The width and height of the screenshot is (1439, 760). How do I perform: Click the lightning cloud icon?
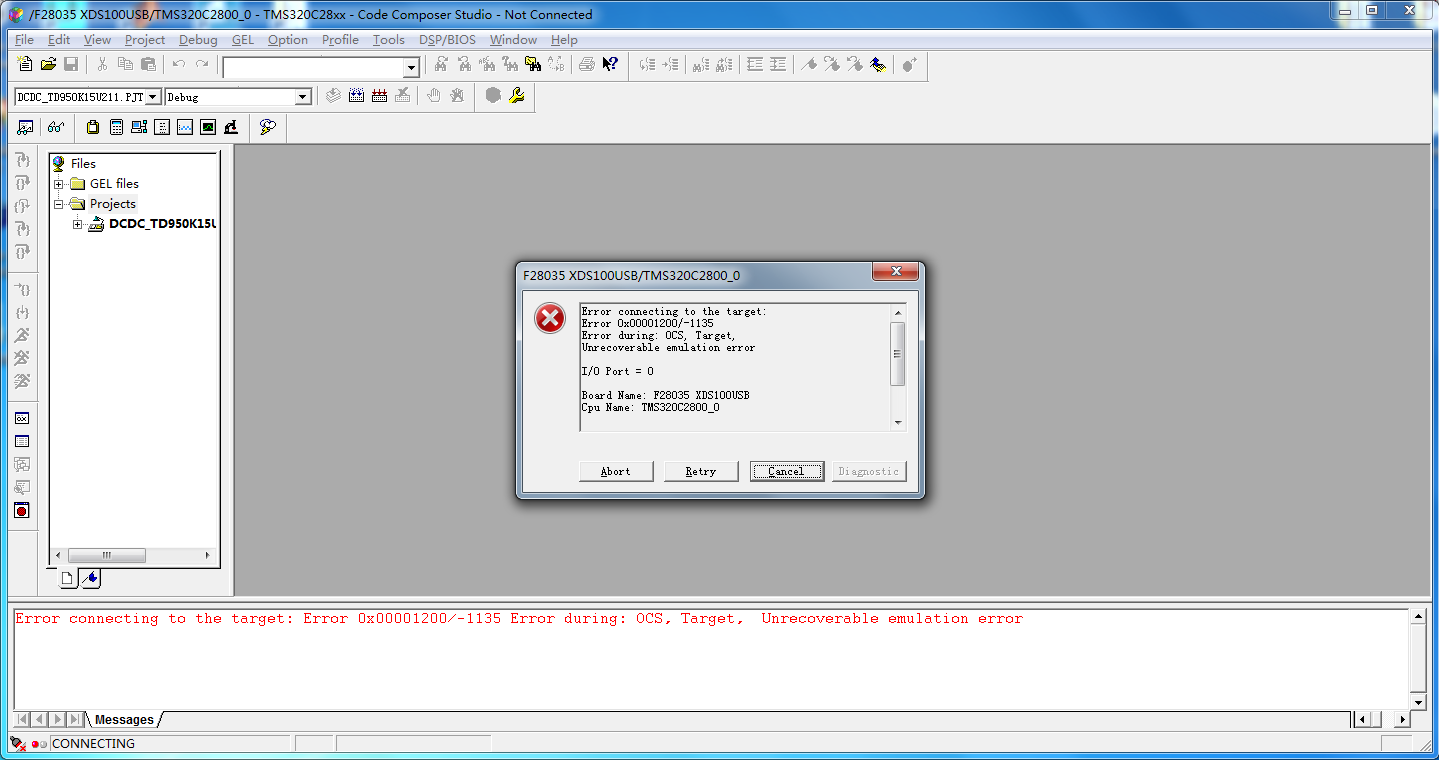[267, 127]
